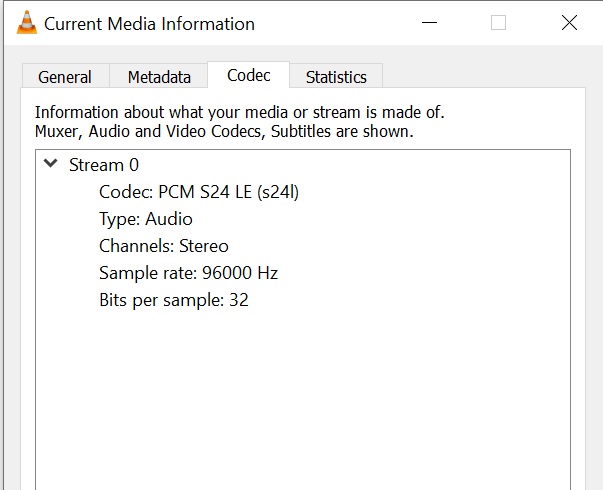Switch to the General tab
The image size is (603, 490).
click(65, 76)
